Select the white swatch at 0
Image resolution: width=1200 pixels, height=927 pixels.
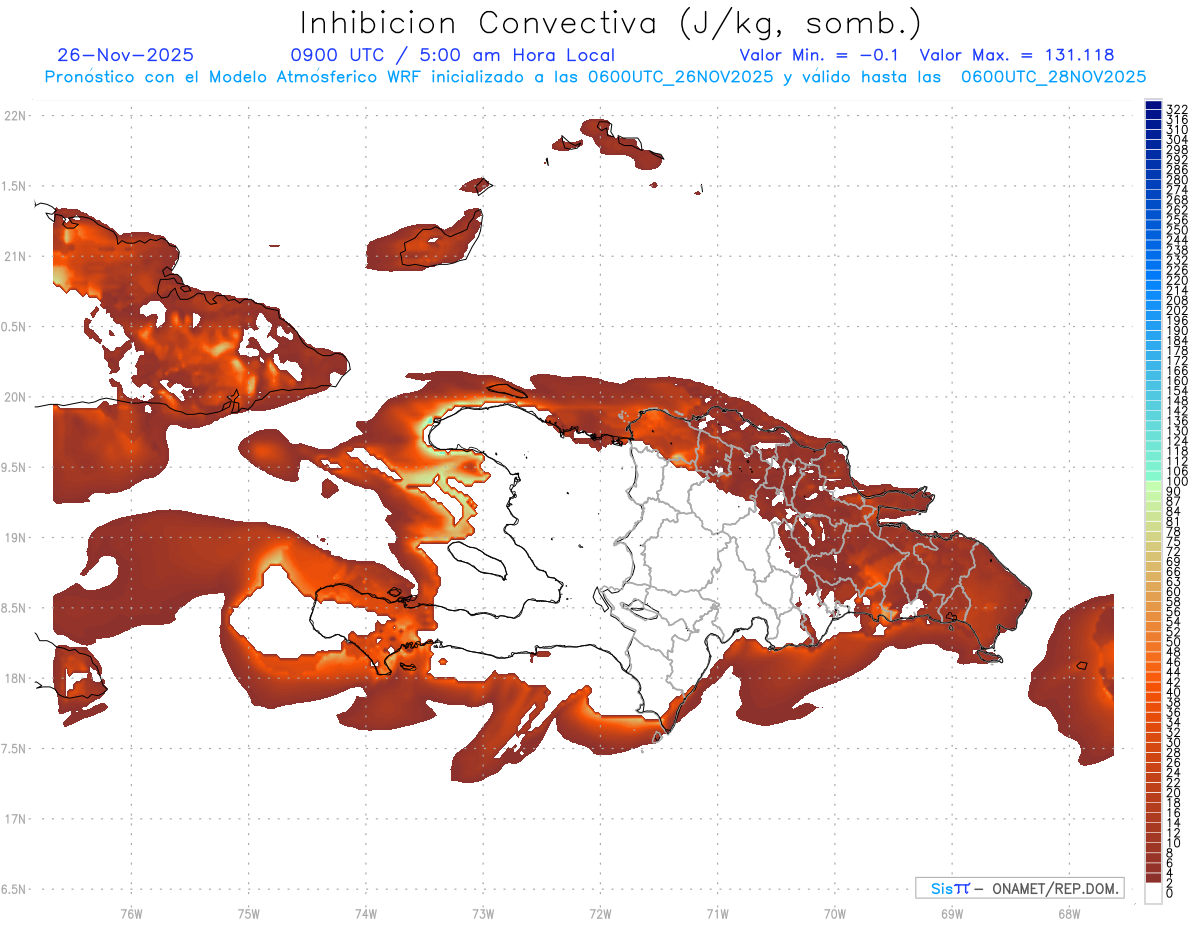tap(1153, 894)
